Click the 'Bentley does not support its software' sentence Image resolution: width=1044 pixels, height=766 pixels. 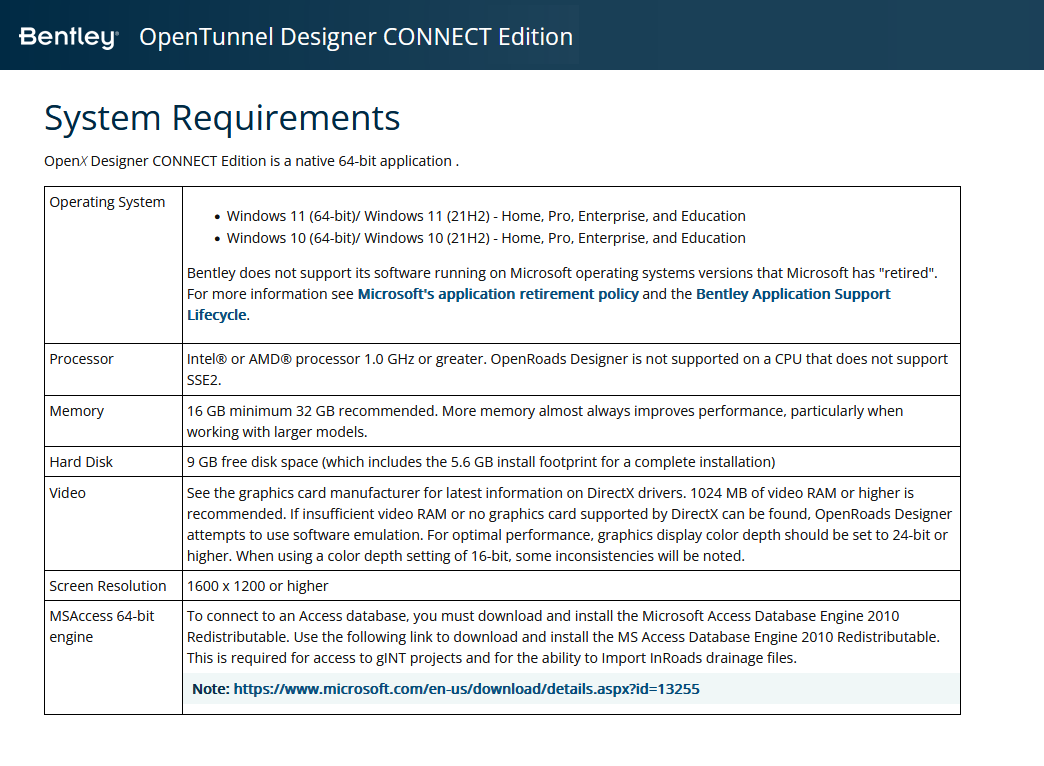(x=562, y=273)
